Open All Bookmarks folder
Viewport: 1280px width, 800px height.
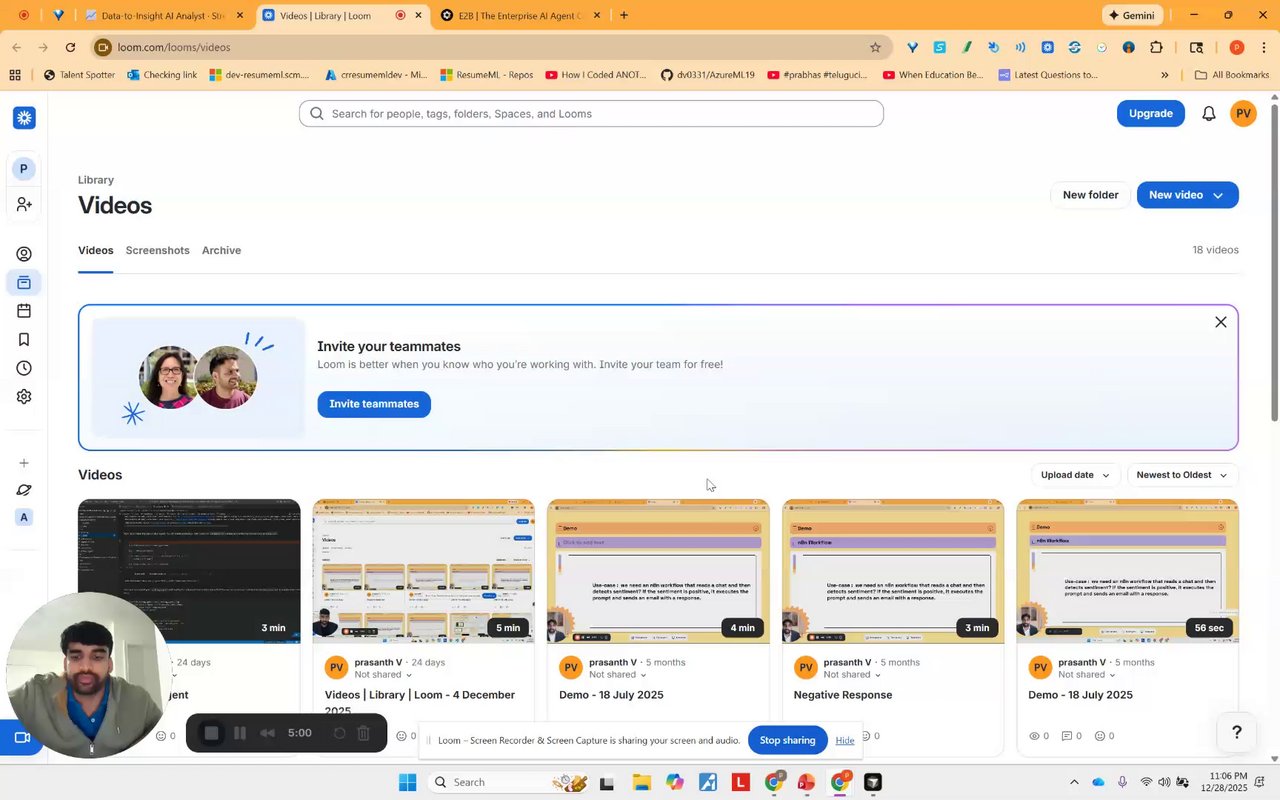1232,75
